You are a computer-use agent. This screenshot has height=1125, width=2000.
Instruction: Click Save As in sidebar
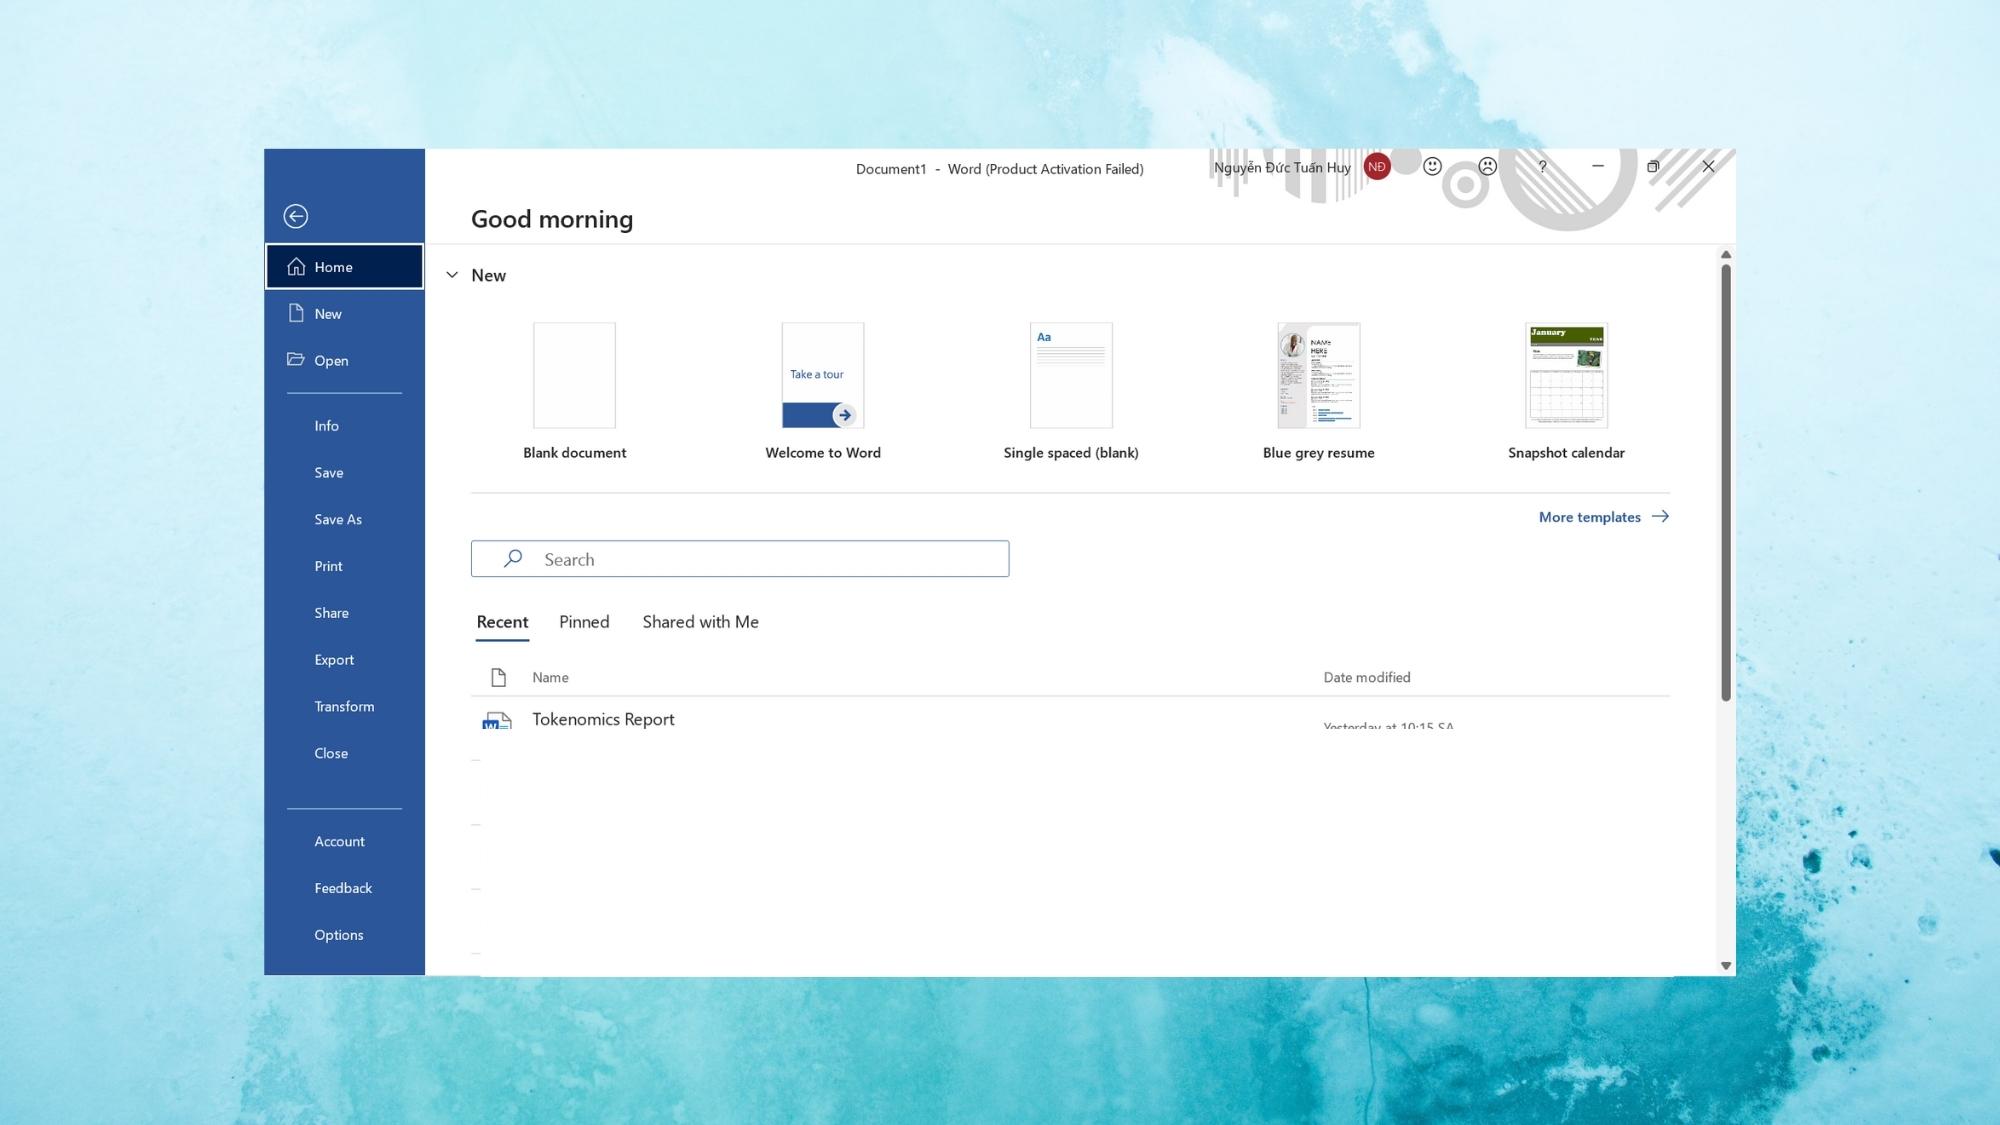click(x=338, y=518)
